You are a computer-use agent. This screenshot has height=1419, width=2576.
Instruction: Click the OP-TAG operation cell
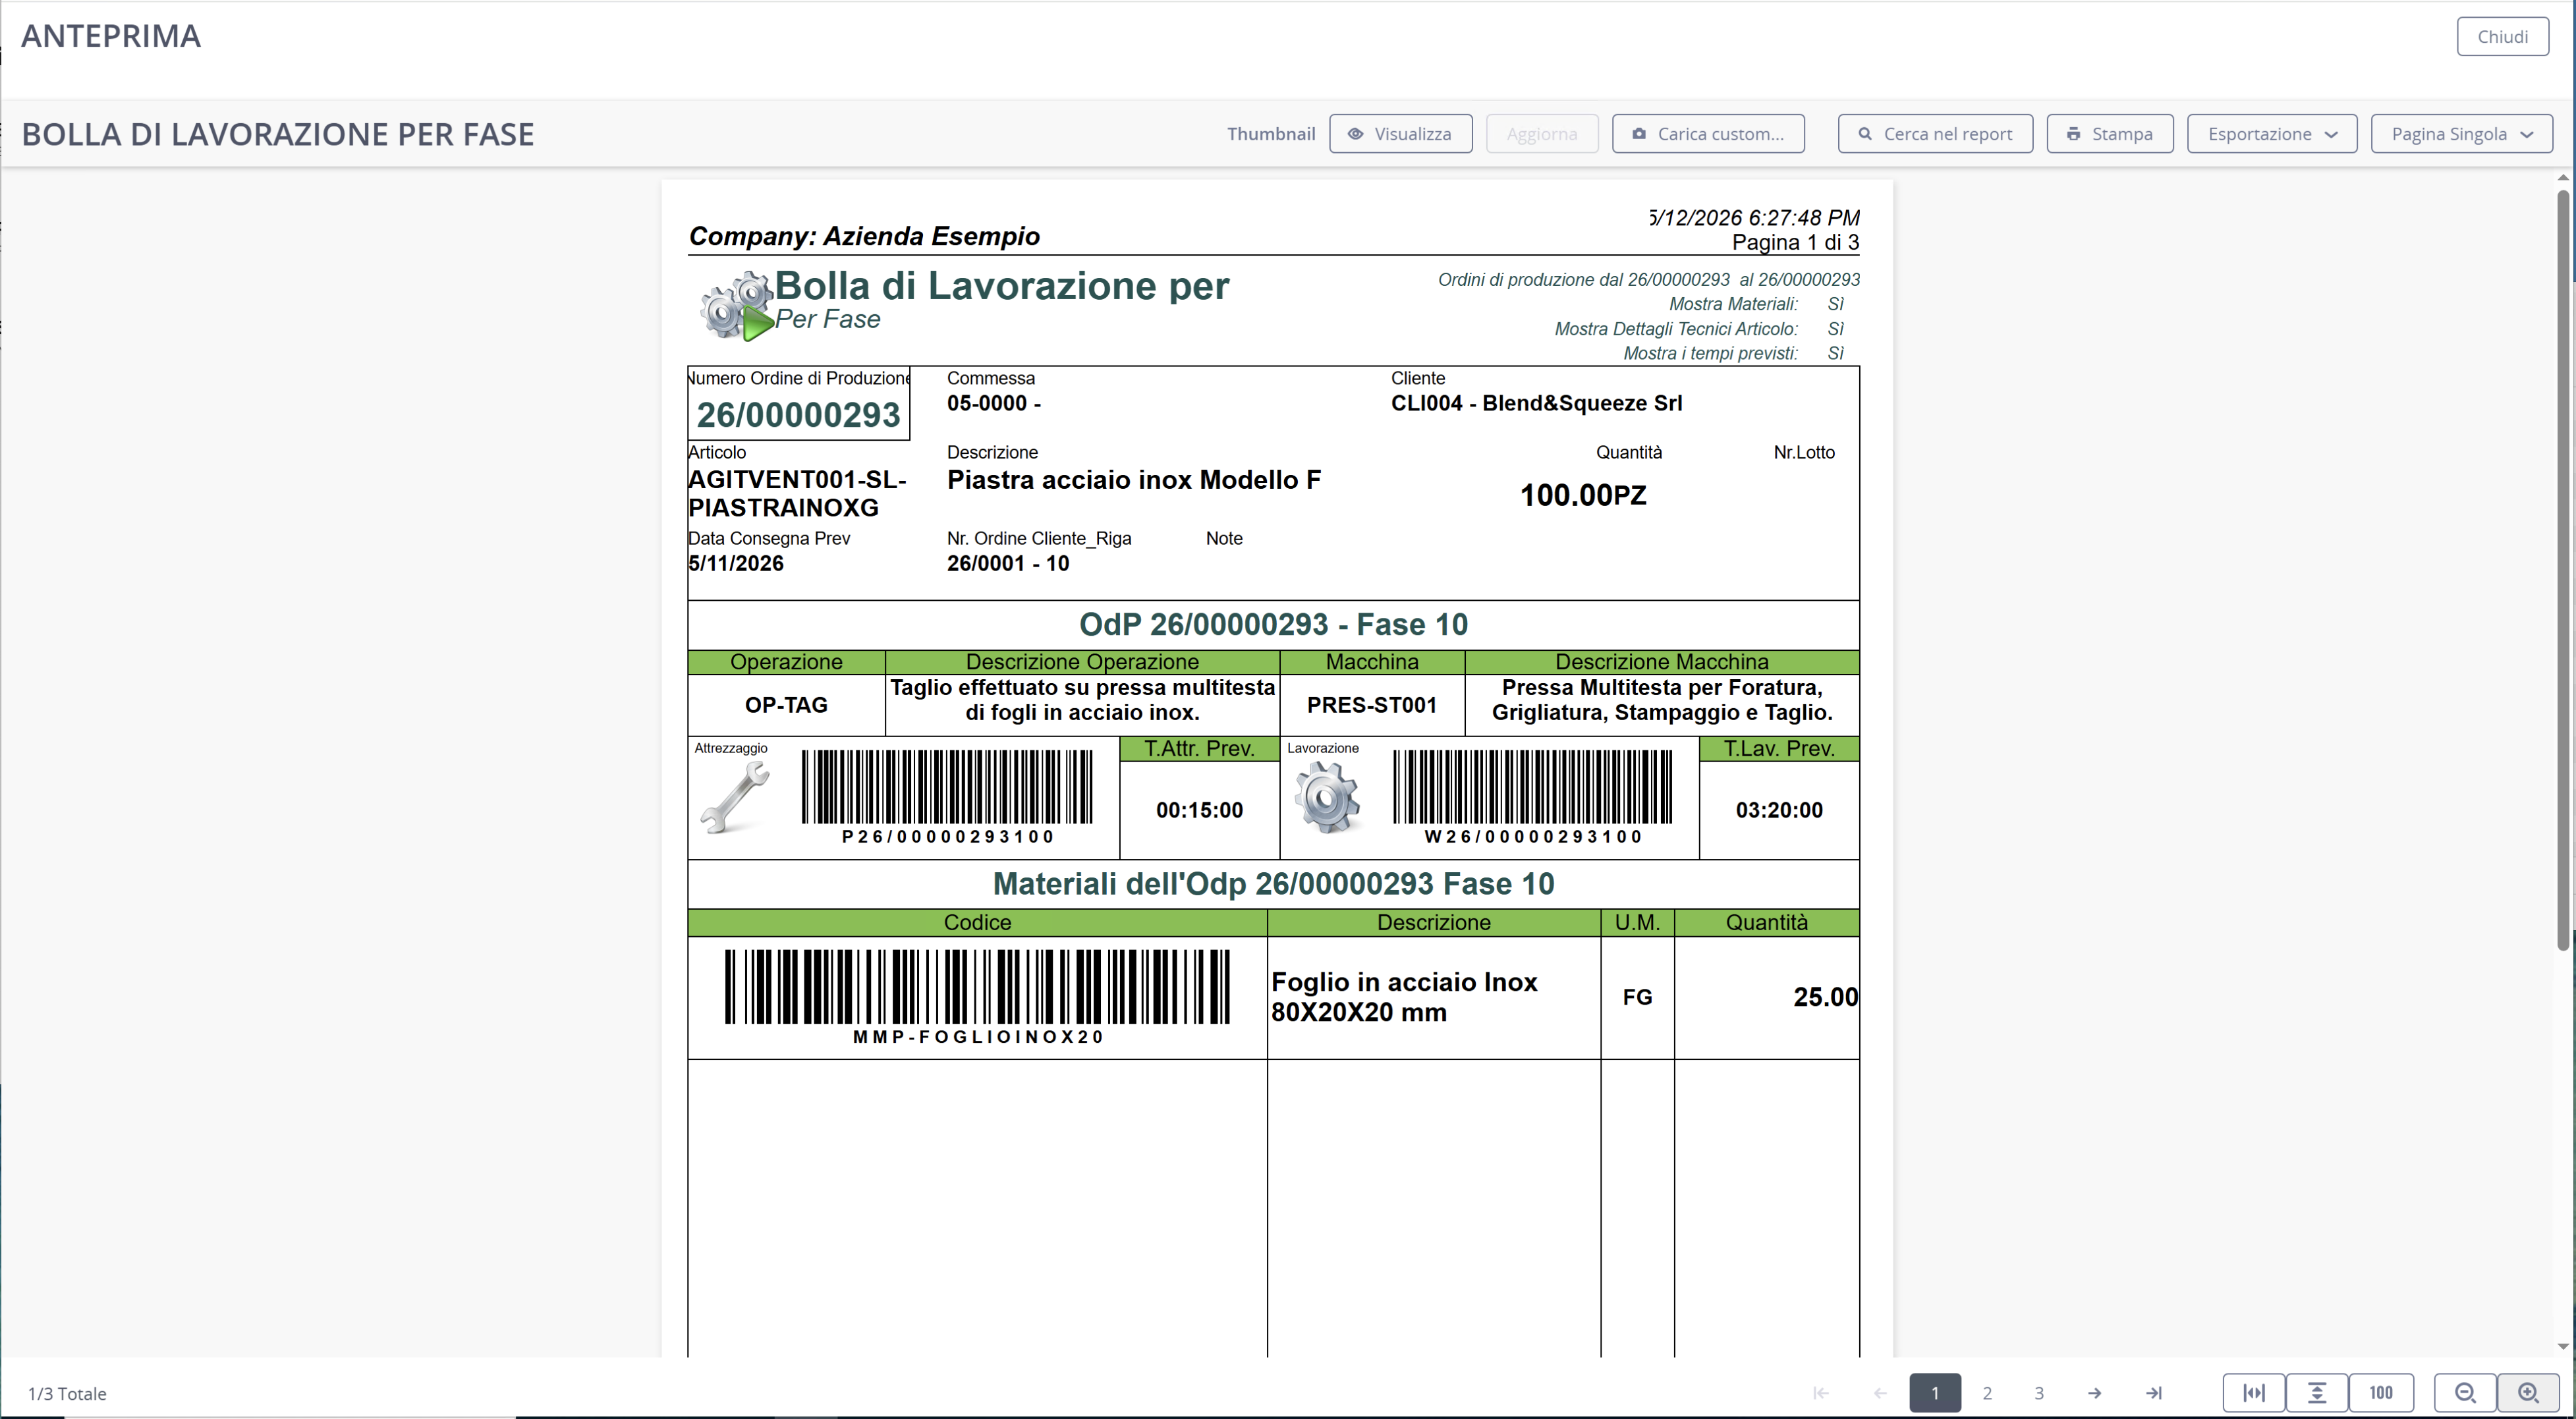pos(786,705)
